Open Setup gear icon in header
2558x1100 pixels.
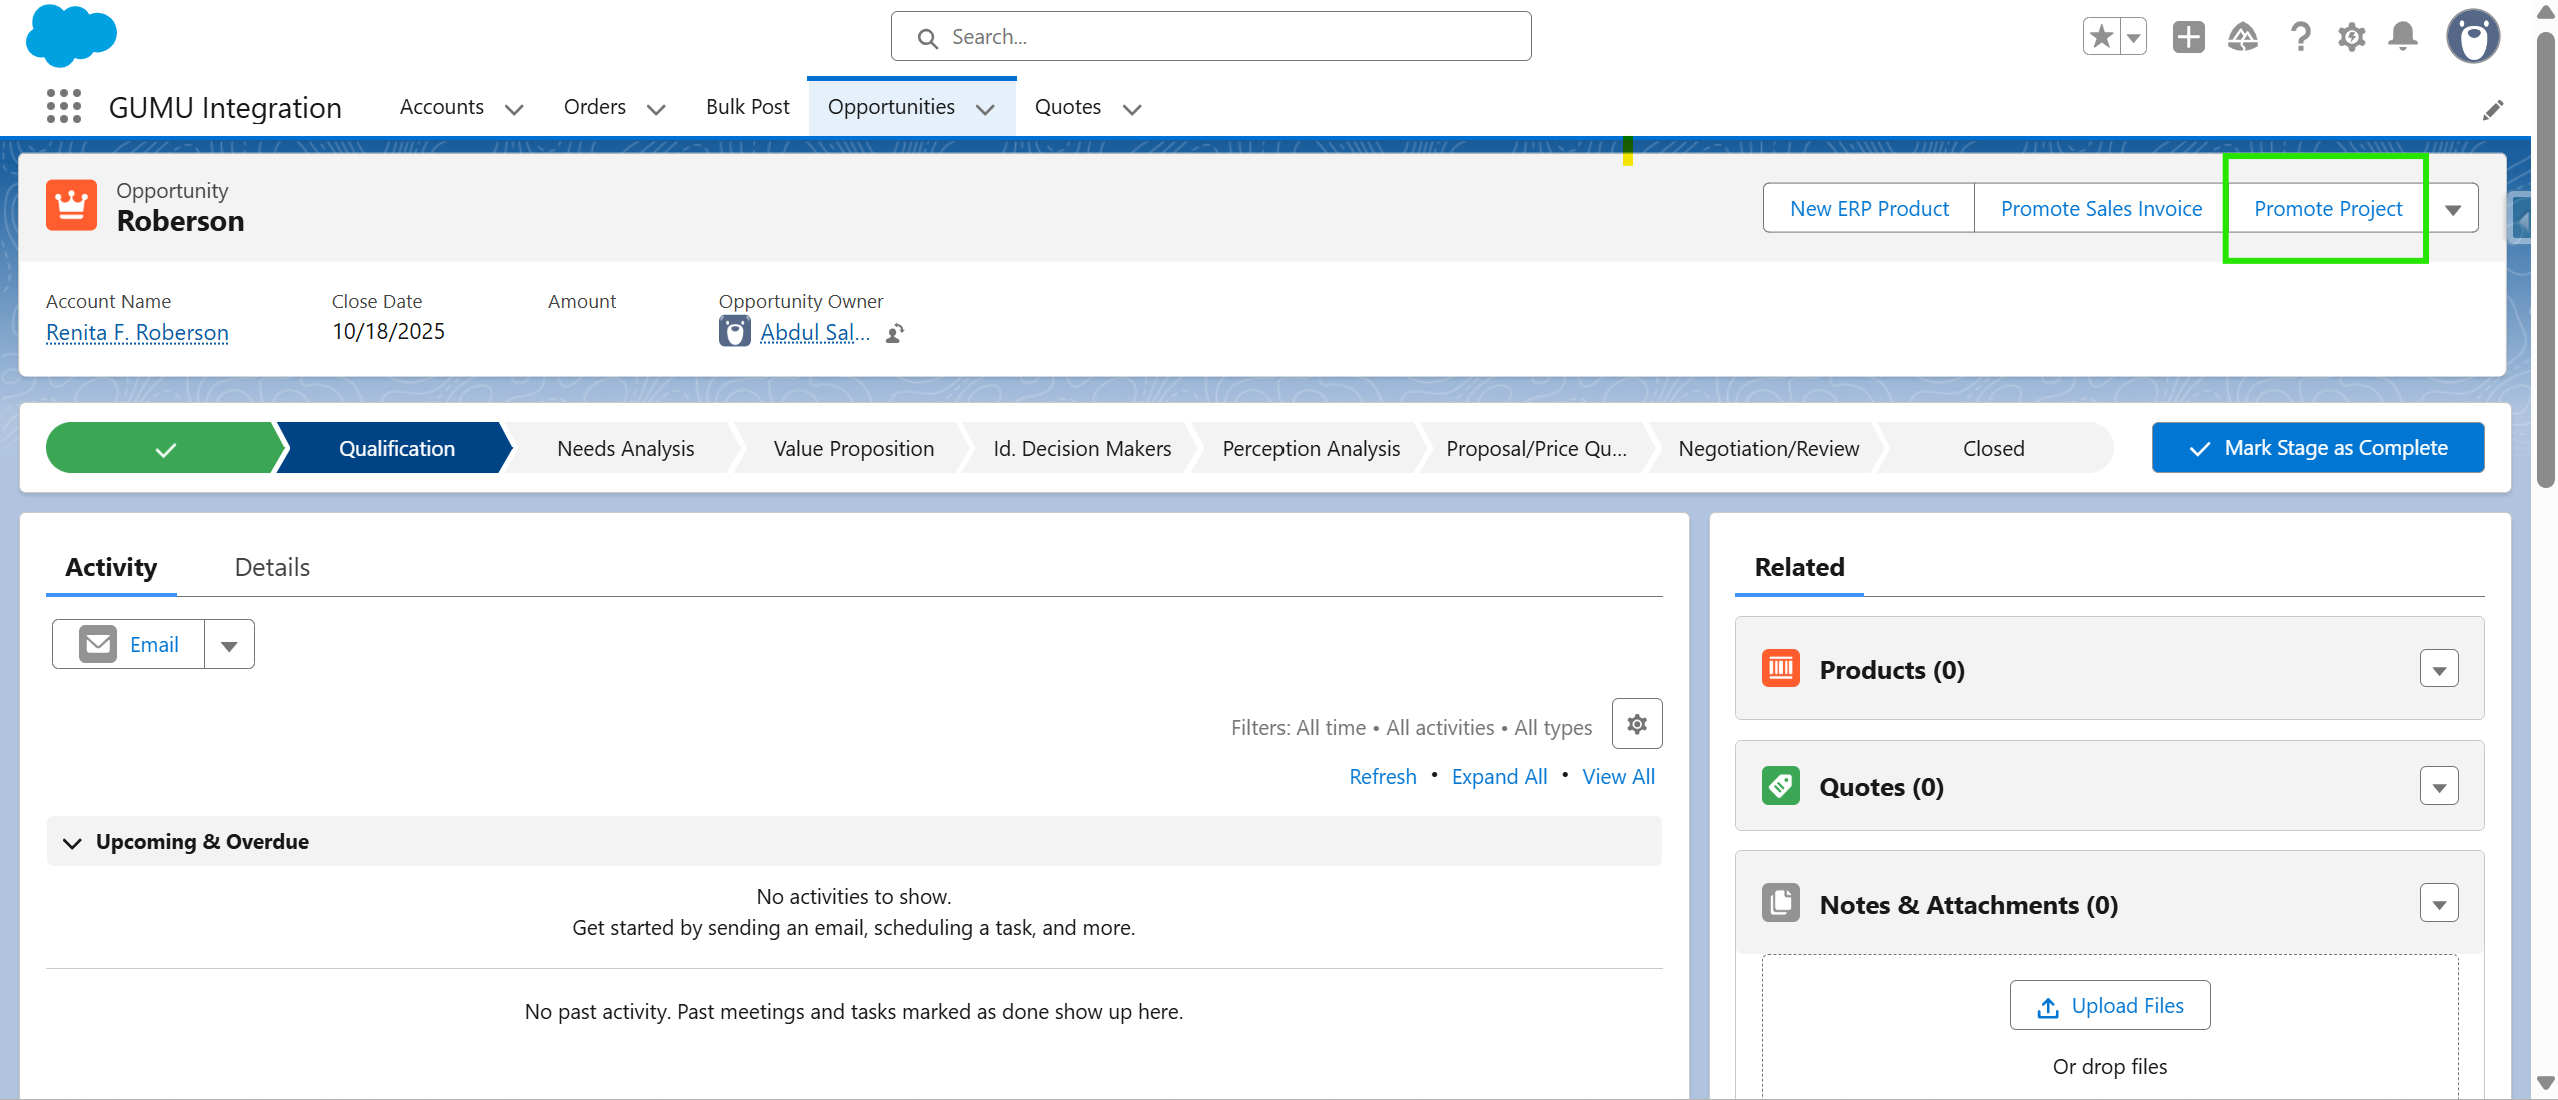coord(2351,38)
